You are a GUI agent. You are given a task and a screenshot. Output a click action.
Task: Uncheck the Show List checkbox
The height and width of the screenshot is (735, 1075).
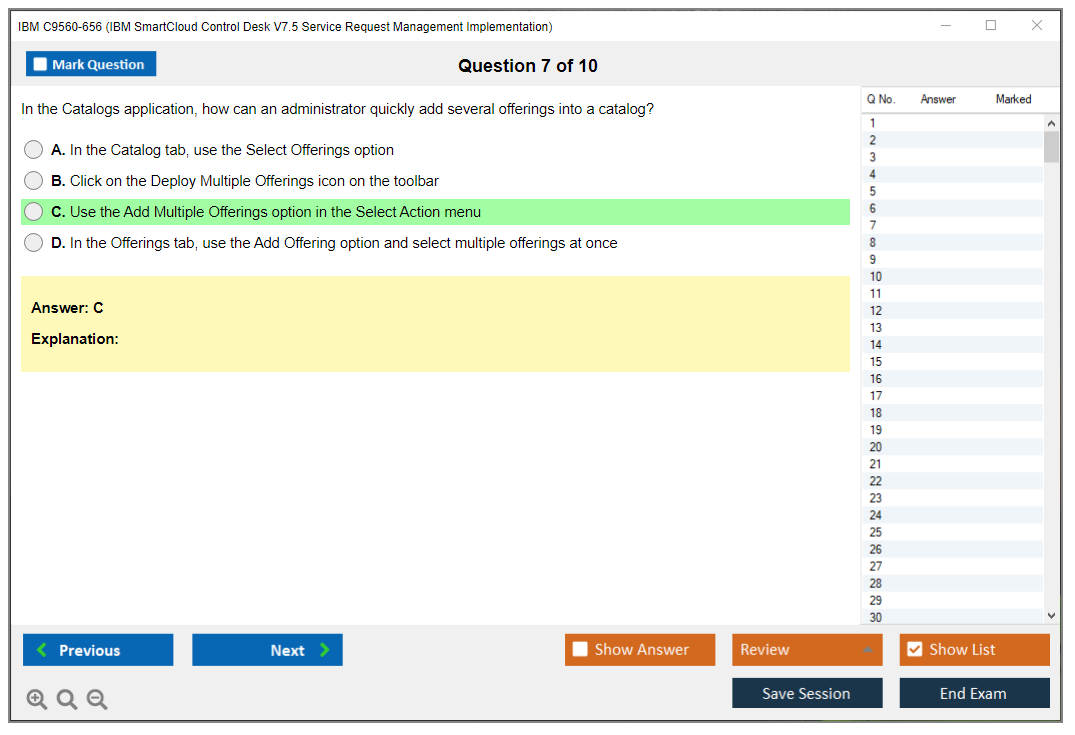click(914, 650)
